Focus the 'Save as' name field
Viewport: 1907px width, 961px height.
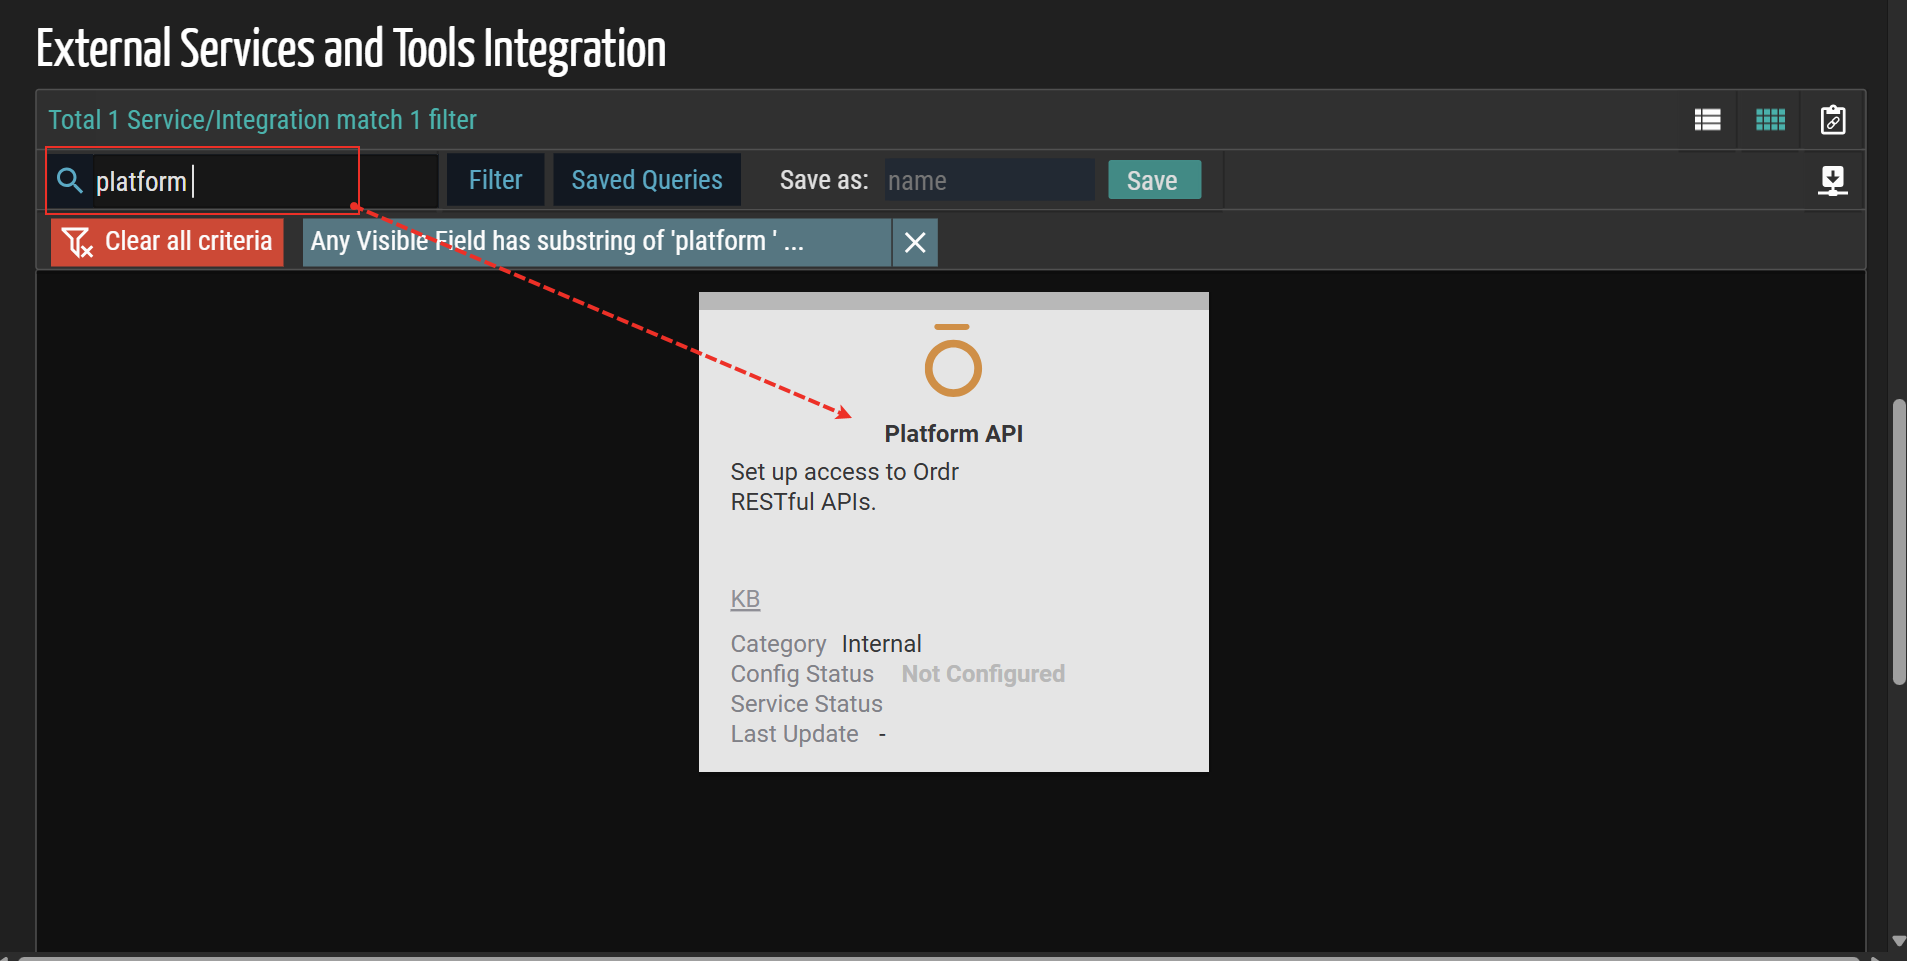(988, 181)
